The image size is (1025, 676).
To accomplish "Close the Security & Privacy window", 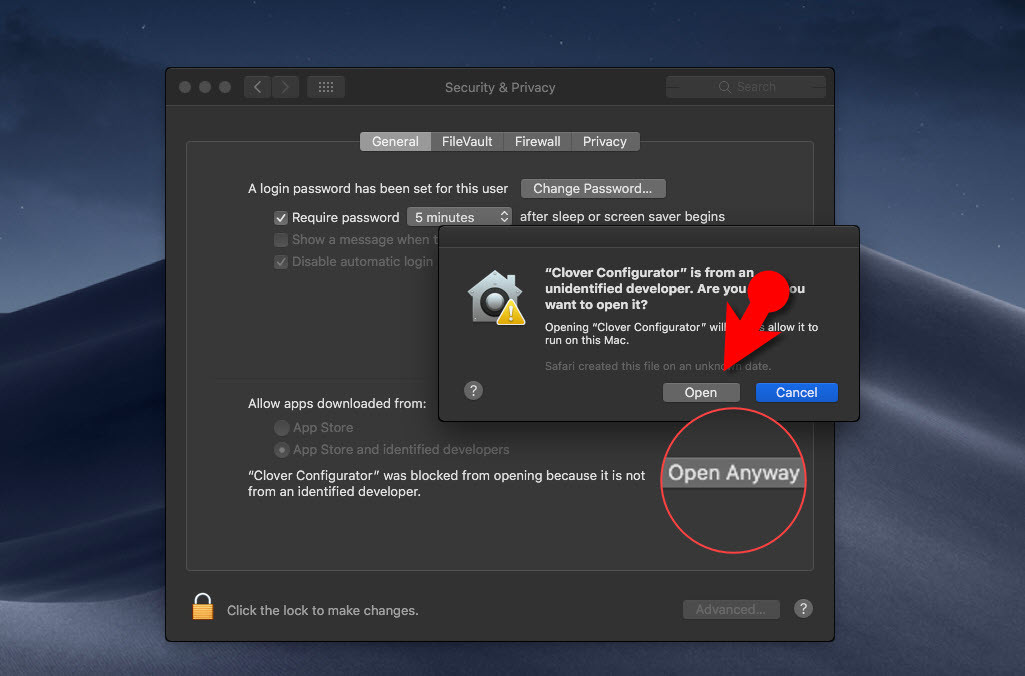I will [185, 87].
